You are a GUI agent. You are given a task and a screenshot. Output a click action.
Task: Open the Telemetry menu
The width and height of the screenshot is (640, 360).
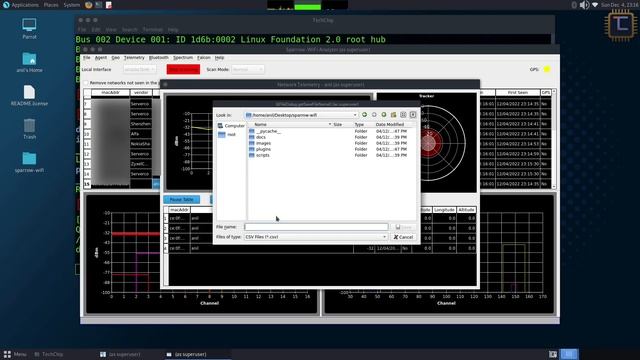click(x=134, y=58)
